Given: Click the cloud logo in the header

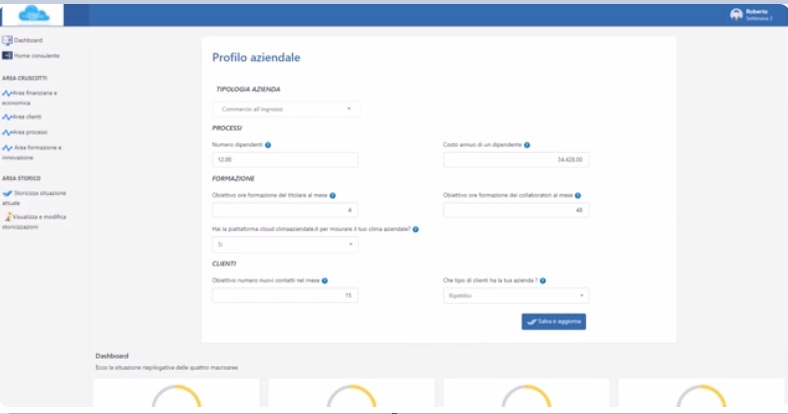Looking at the screenshot, I should pos(34,14).
